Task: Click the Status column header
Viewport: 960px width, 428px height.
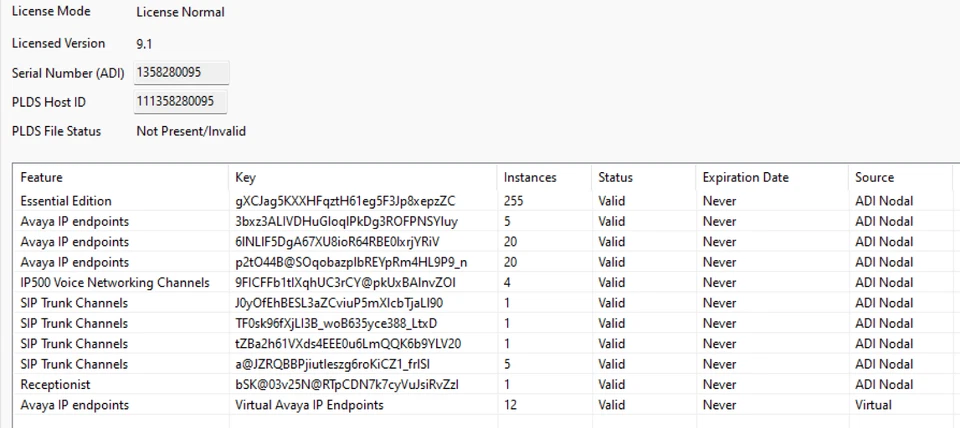Action: click(615, 178)
